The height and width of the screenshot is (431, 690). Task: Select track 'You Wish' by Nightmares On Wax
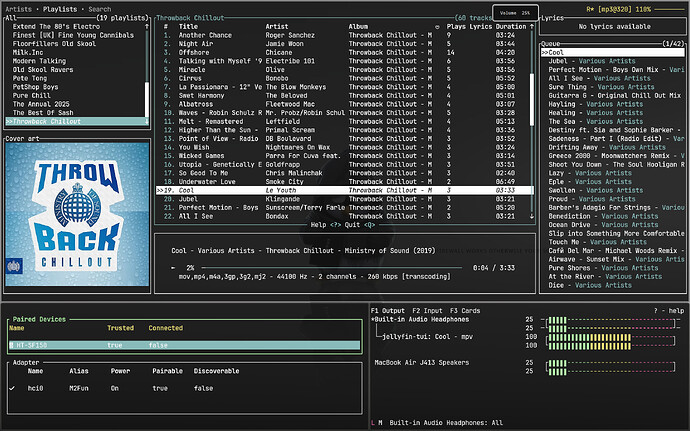tap(345, 147)
